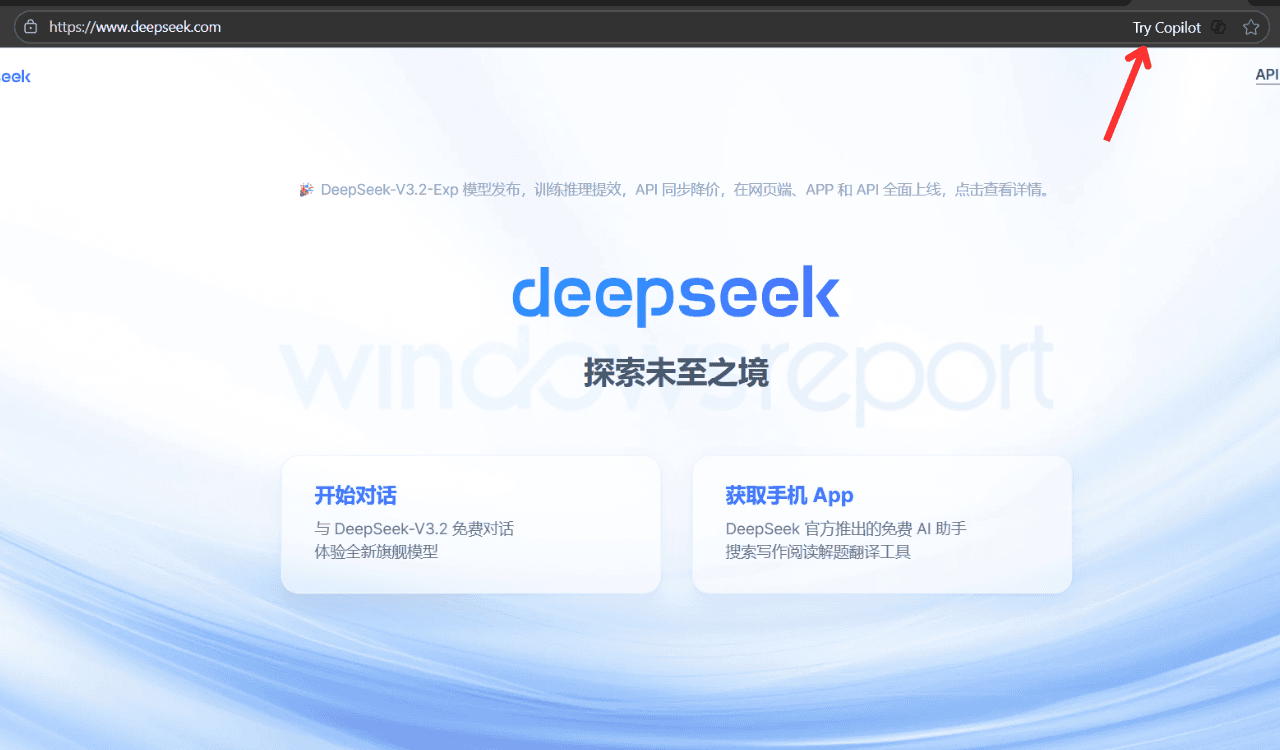Open the DeepSeek-V3.2-Exp announcement banner
Image resolution: width=1280 pixels, height=750 pixels.
[685, 189]
